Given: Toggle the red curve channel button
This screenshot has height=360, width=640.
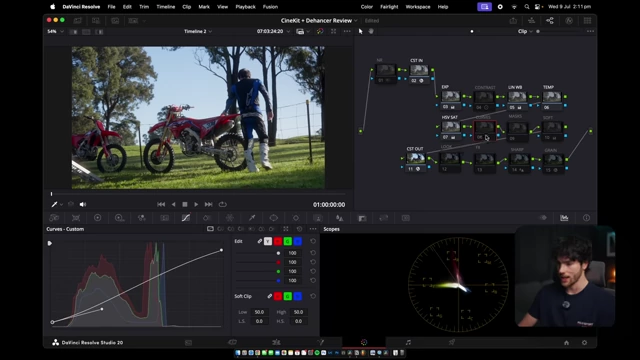Looking at the screenshot, I should (278, 242).
